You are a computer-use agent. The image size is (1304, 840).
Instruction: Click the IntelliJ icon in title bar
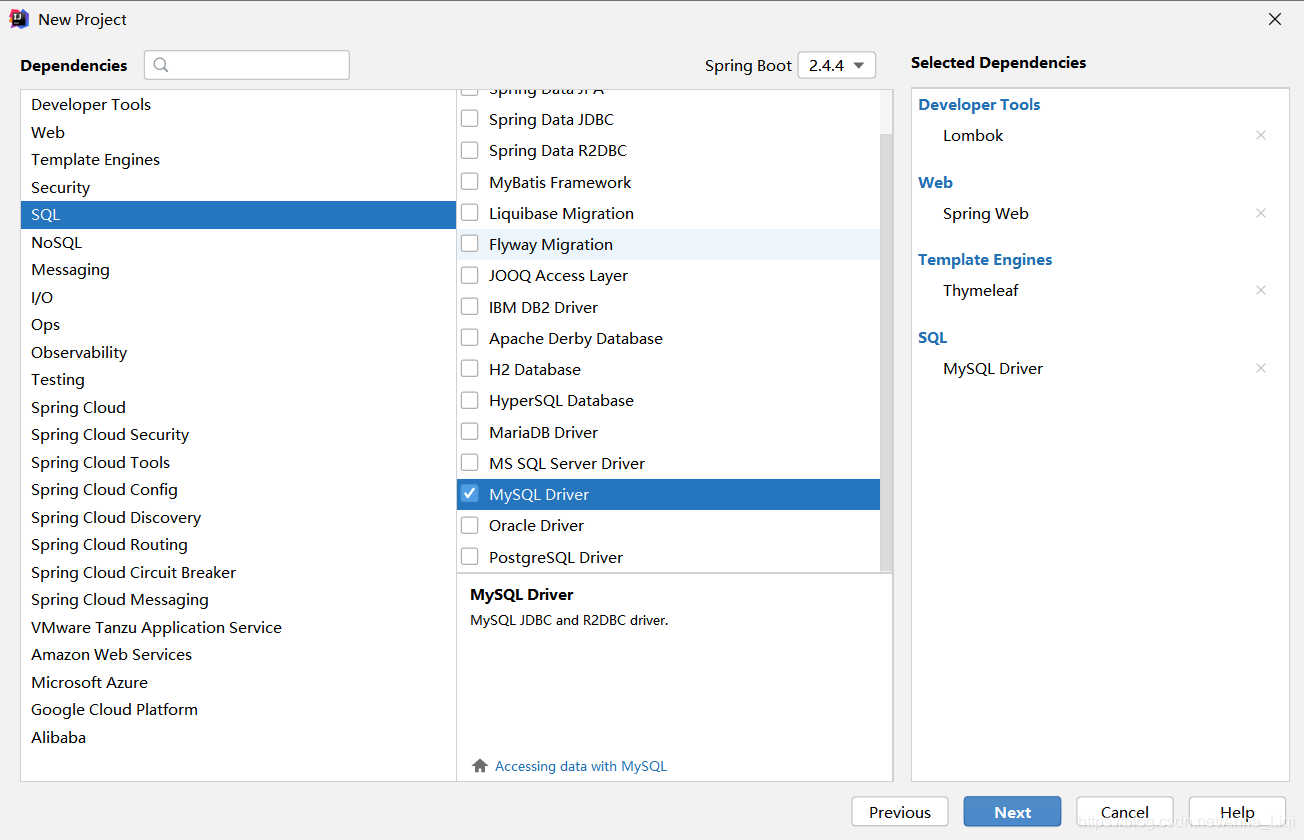coord(19,19)
